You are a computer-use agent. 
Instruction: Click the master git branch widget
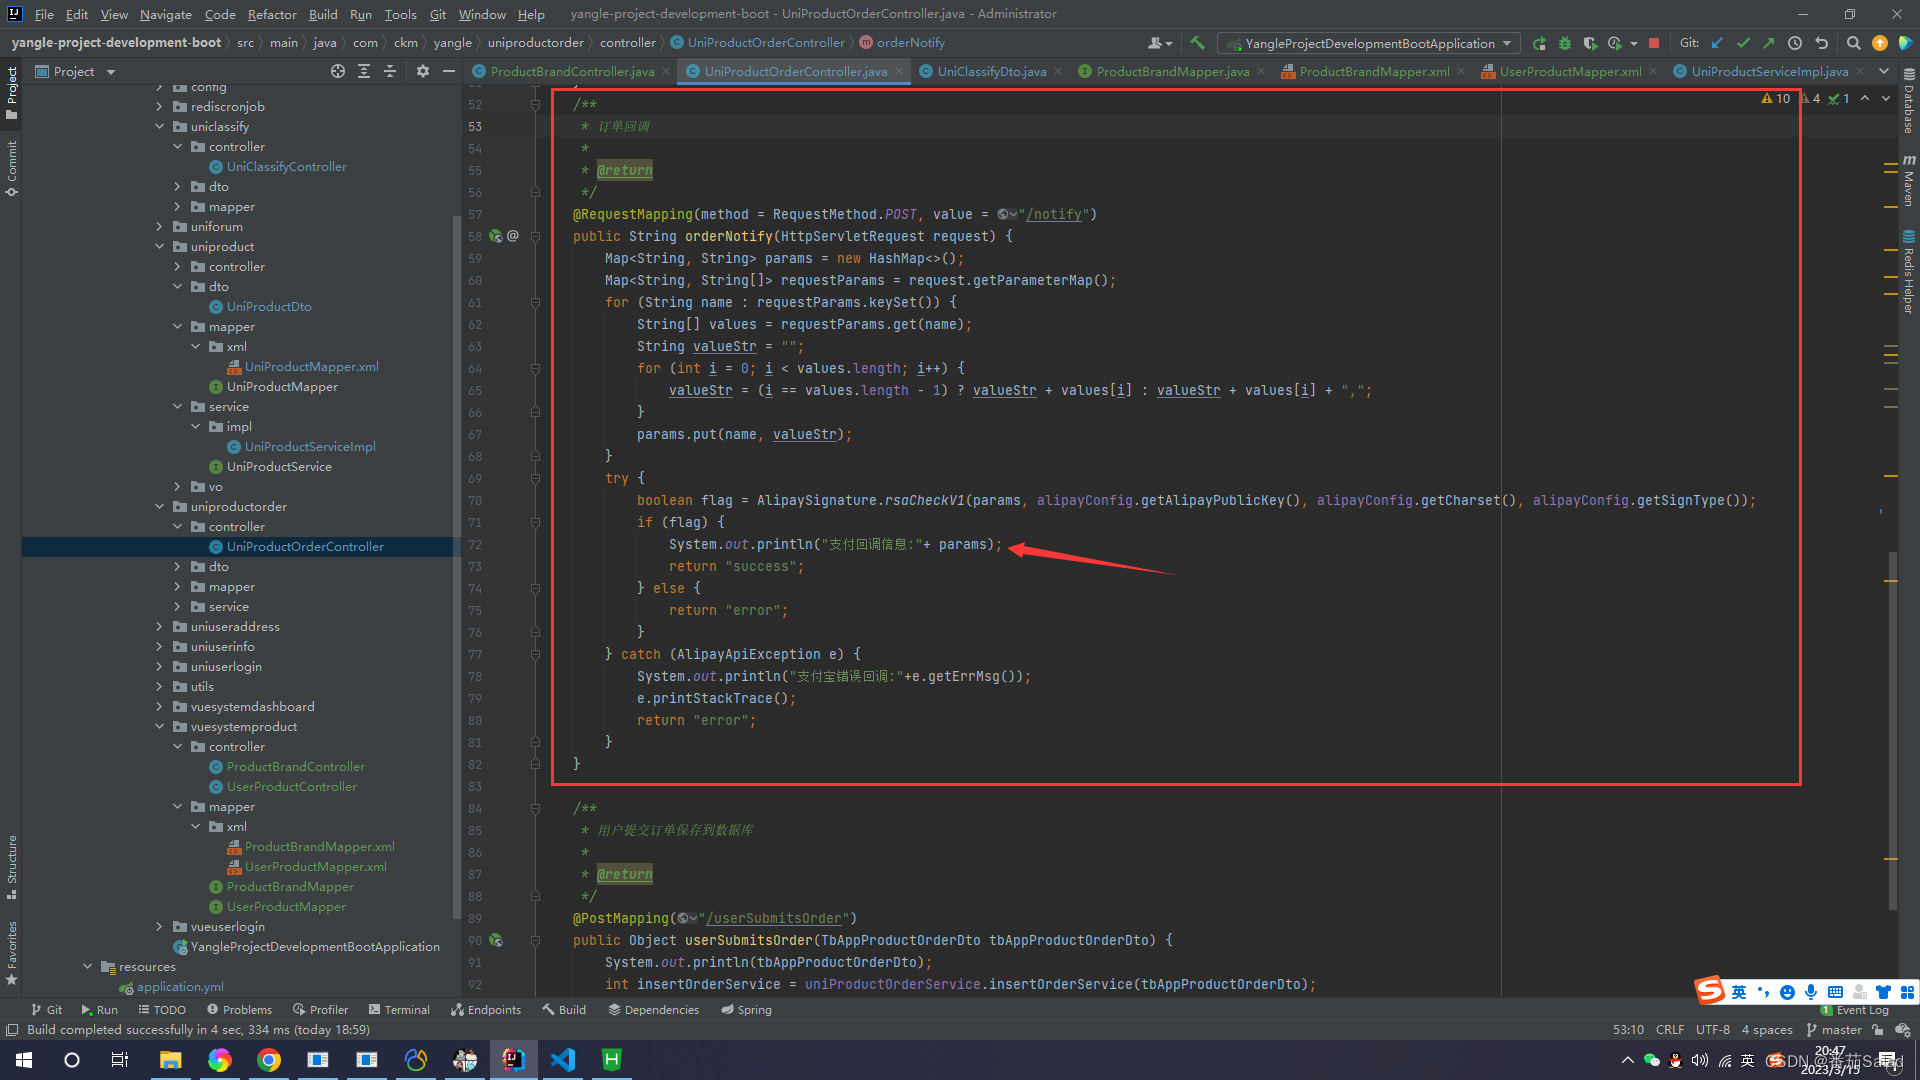click(1834, 1030)
